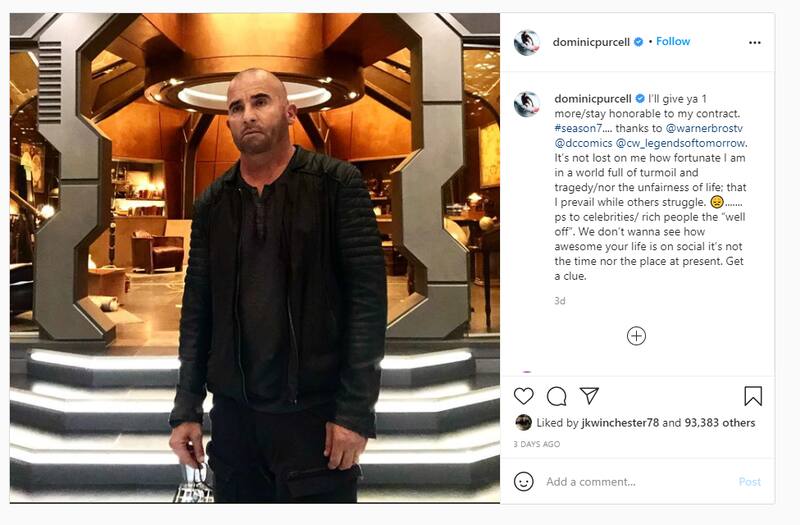View the 93,383 others likes list
Screen dimensions: 800x525
pyautogui.click(x=720, y=422)
